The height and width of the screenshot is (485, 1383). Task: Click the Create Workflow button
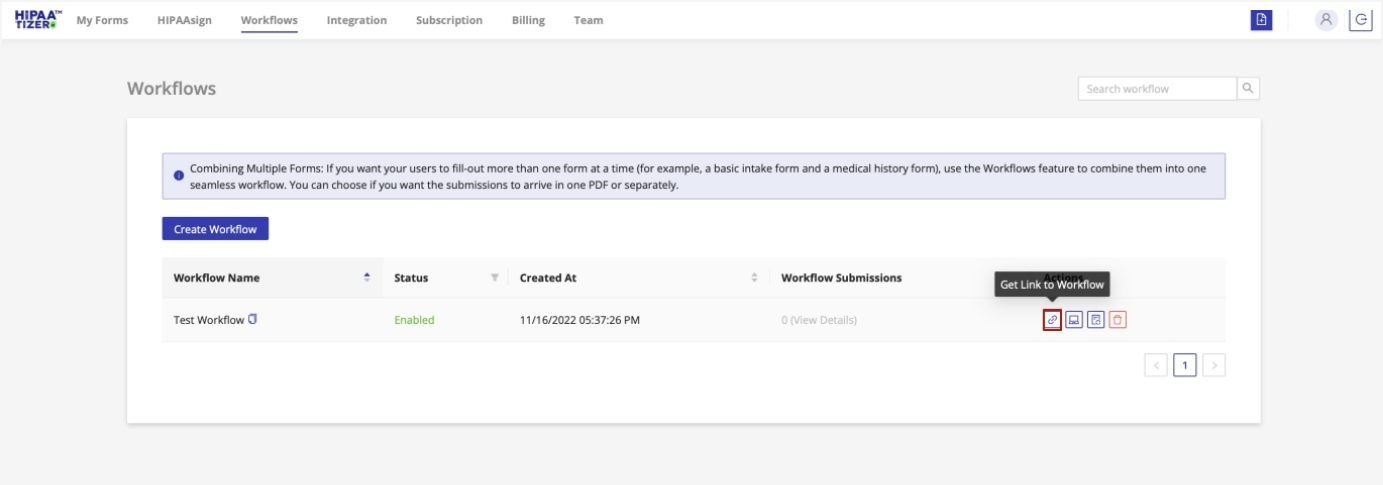[215, 229]
